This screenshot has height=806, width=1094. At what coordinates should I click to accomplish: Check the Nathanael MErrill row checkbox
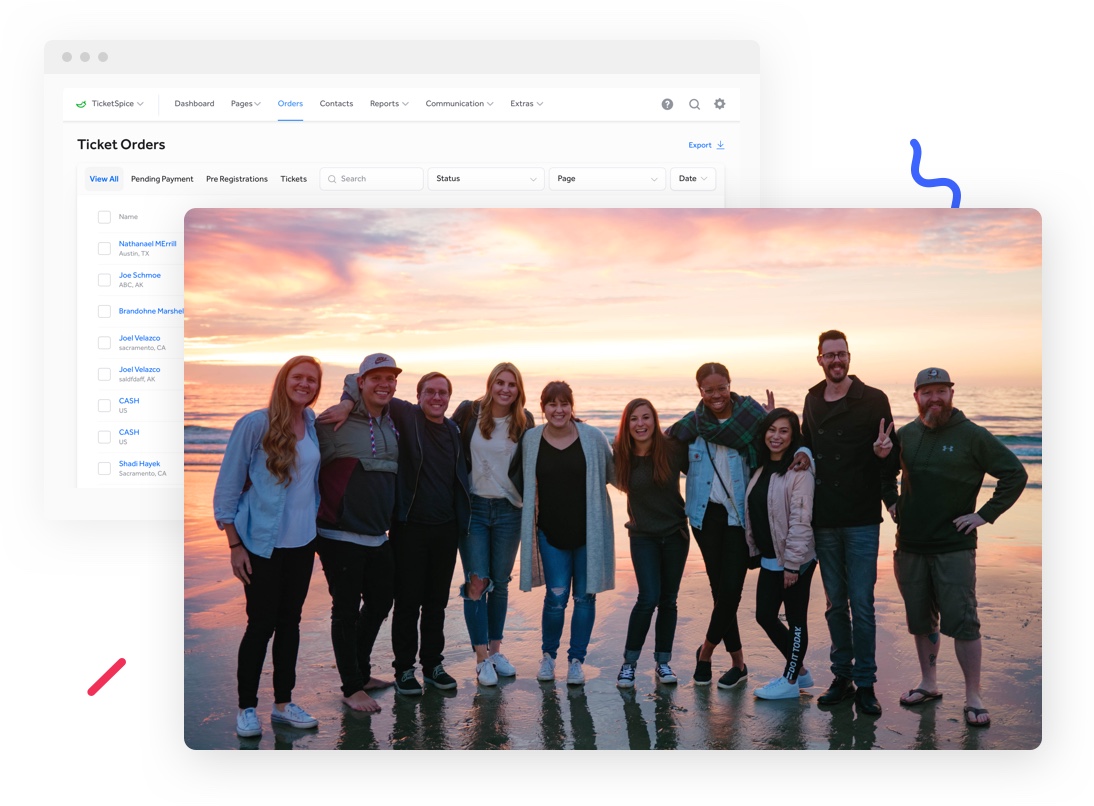point(104,248)
